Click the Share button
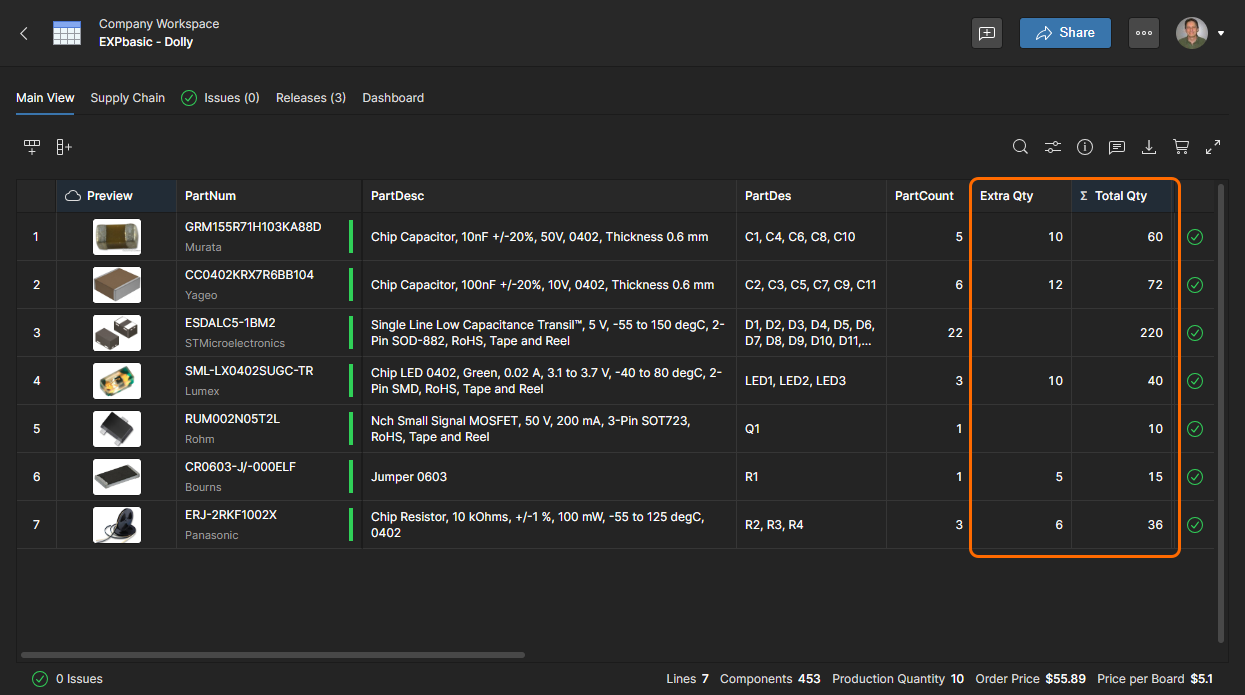This screenshot has height=695, width=1245. tap(1065, 33)
